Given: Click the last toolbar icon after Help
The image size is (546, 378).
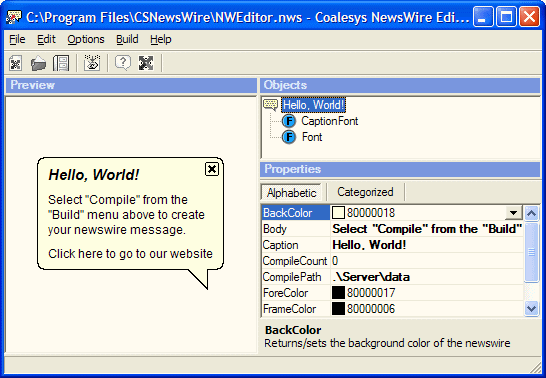Looking at the screenshot, I should point(146,63).
